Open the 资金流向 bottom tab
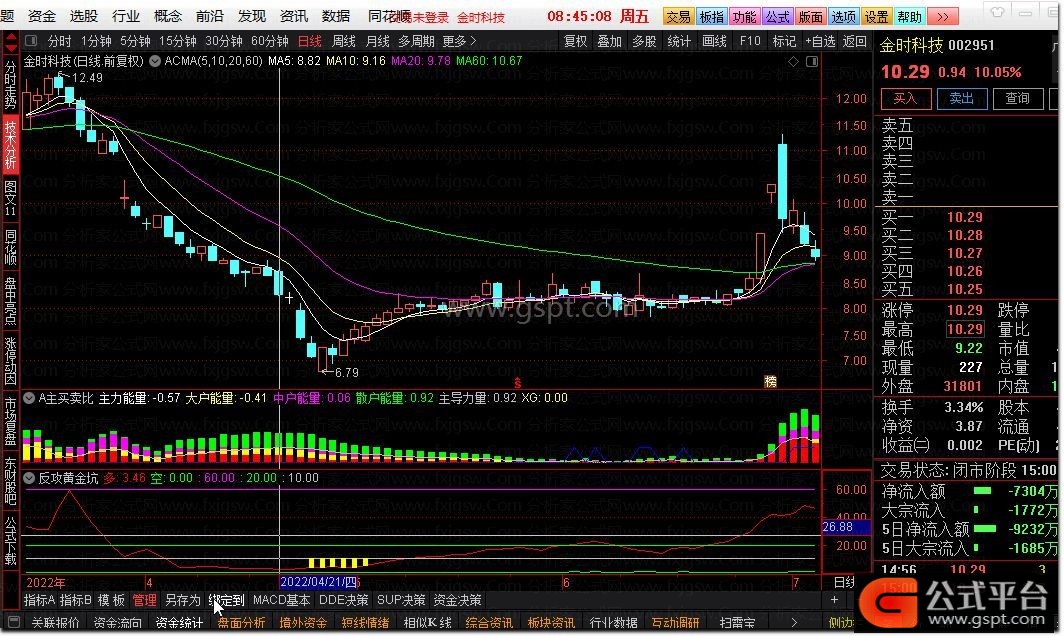 point(118,622)
